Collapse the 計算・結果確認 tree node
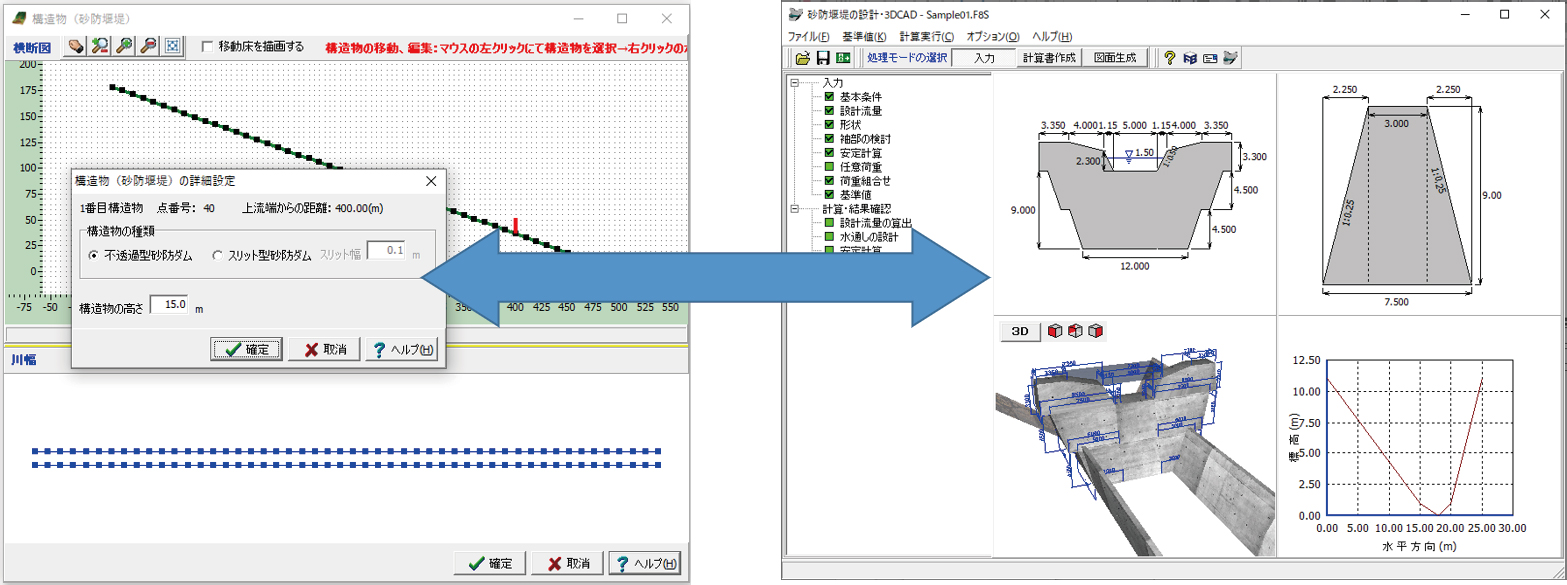 click(794, 209)
